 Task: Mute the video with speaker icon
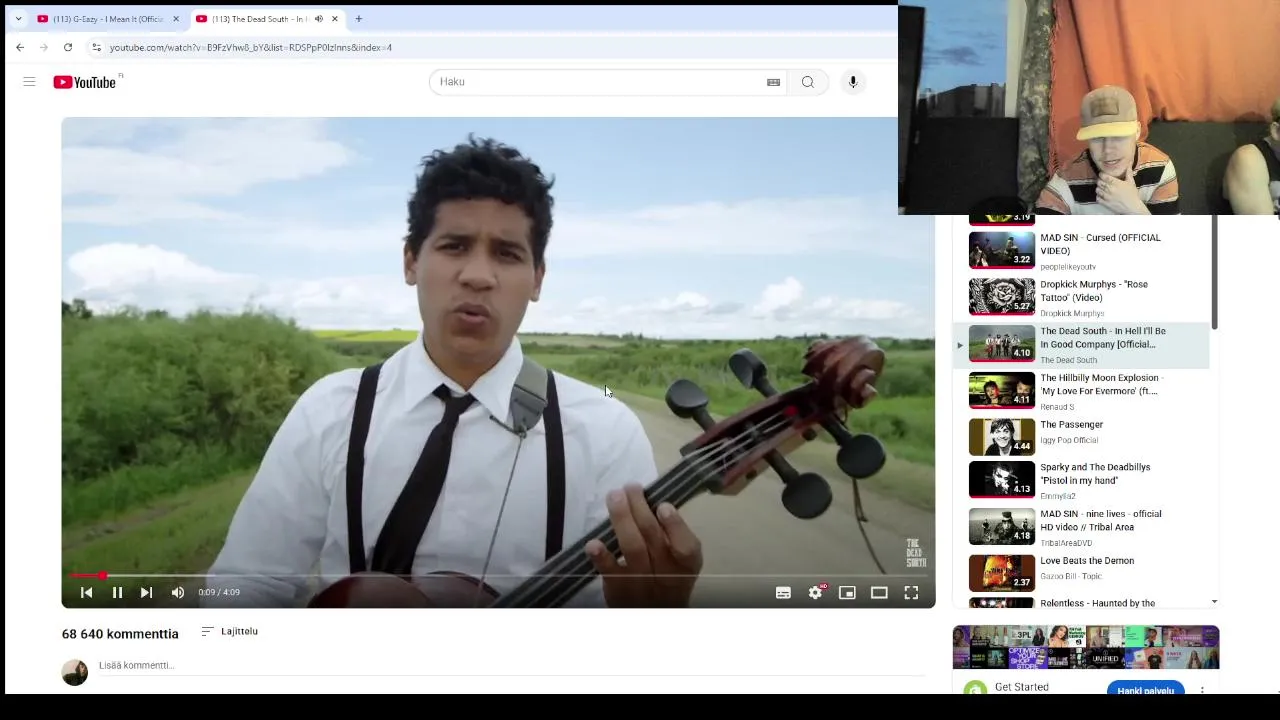coord(177,592)
